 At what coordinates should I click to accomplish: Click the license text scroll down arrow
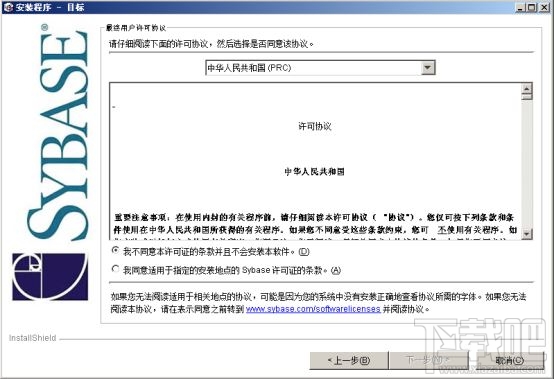coord(526,233)
